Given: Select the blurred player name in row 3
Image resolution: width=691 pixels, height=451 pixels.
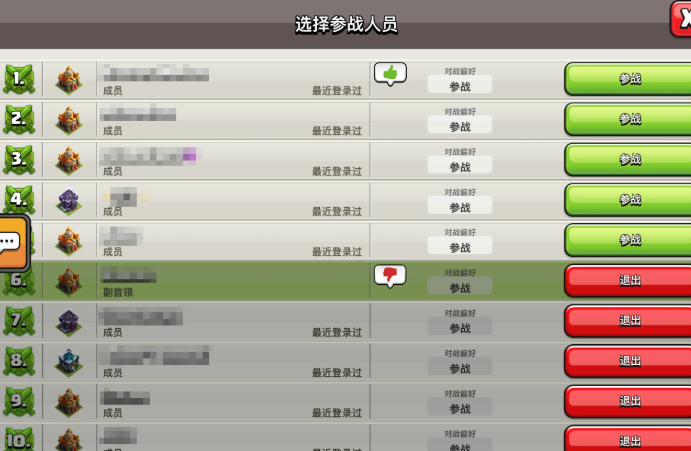Looking at the screenshot, I should point(151,156).
